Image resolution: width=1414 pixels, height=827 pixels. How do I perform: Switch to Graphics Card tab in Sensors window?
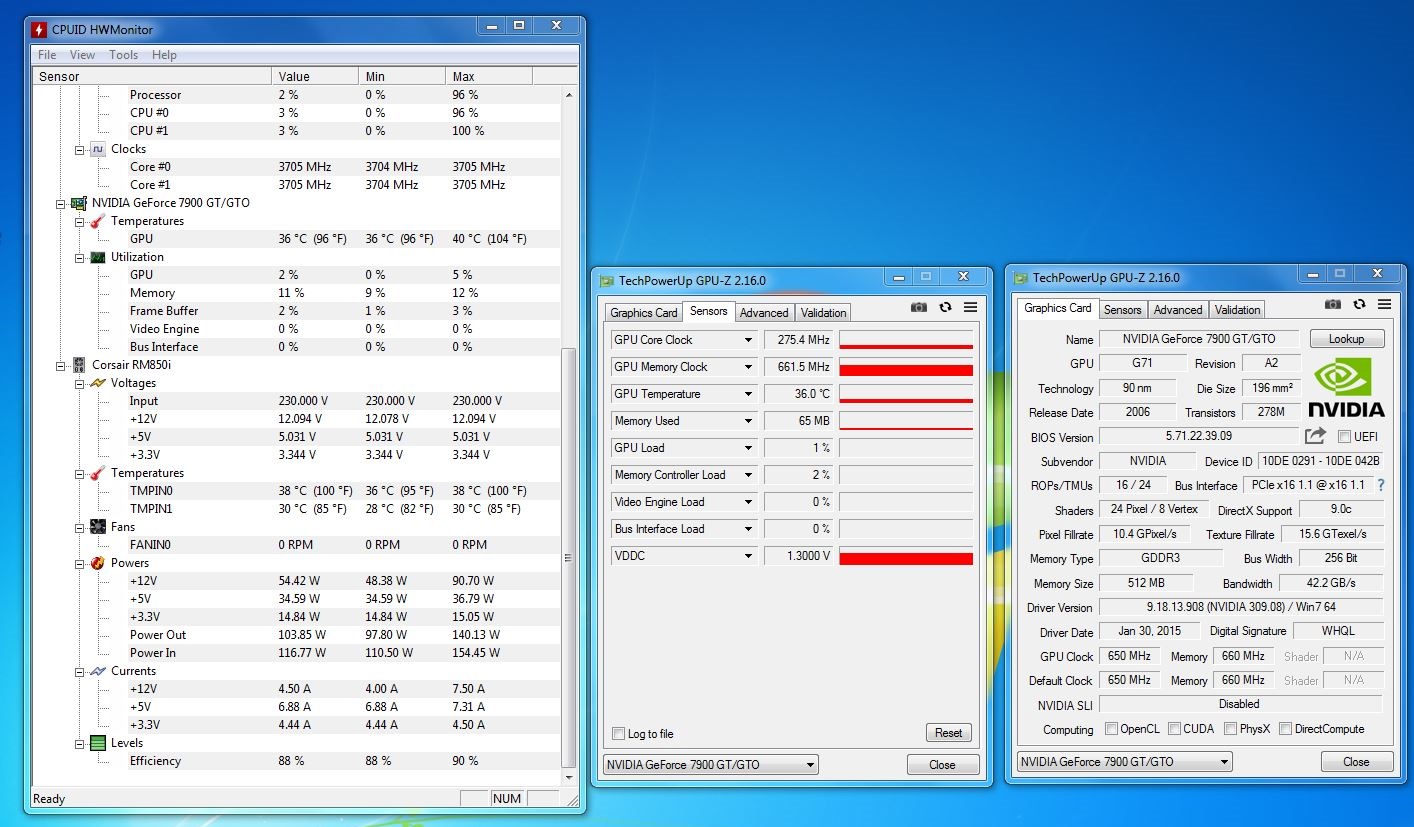click(x=644, y=313)
